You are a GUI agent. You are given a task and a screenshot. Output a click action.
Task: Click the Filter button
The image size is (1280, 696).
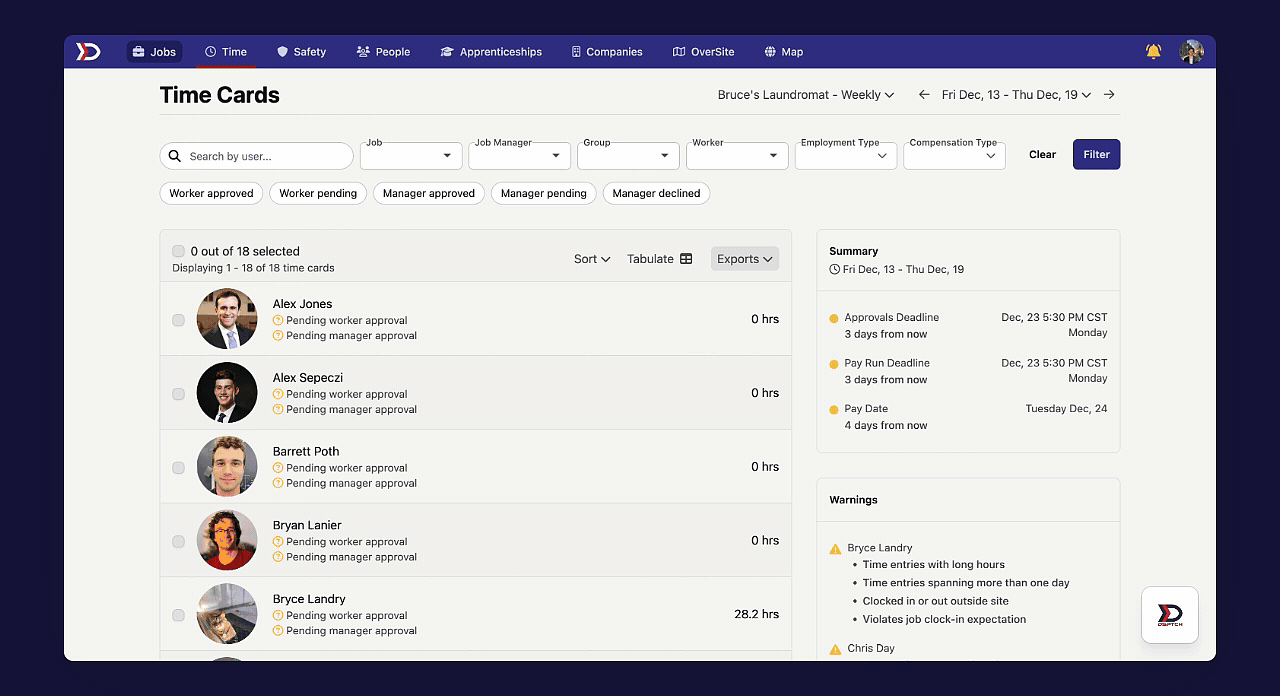coord(1097,154)
